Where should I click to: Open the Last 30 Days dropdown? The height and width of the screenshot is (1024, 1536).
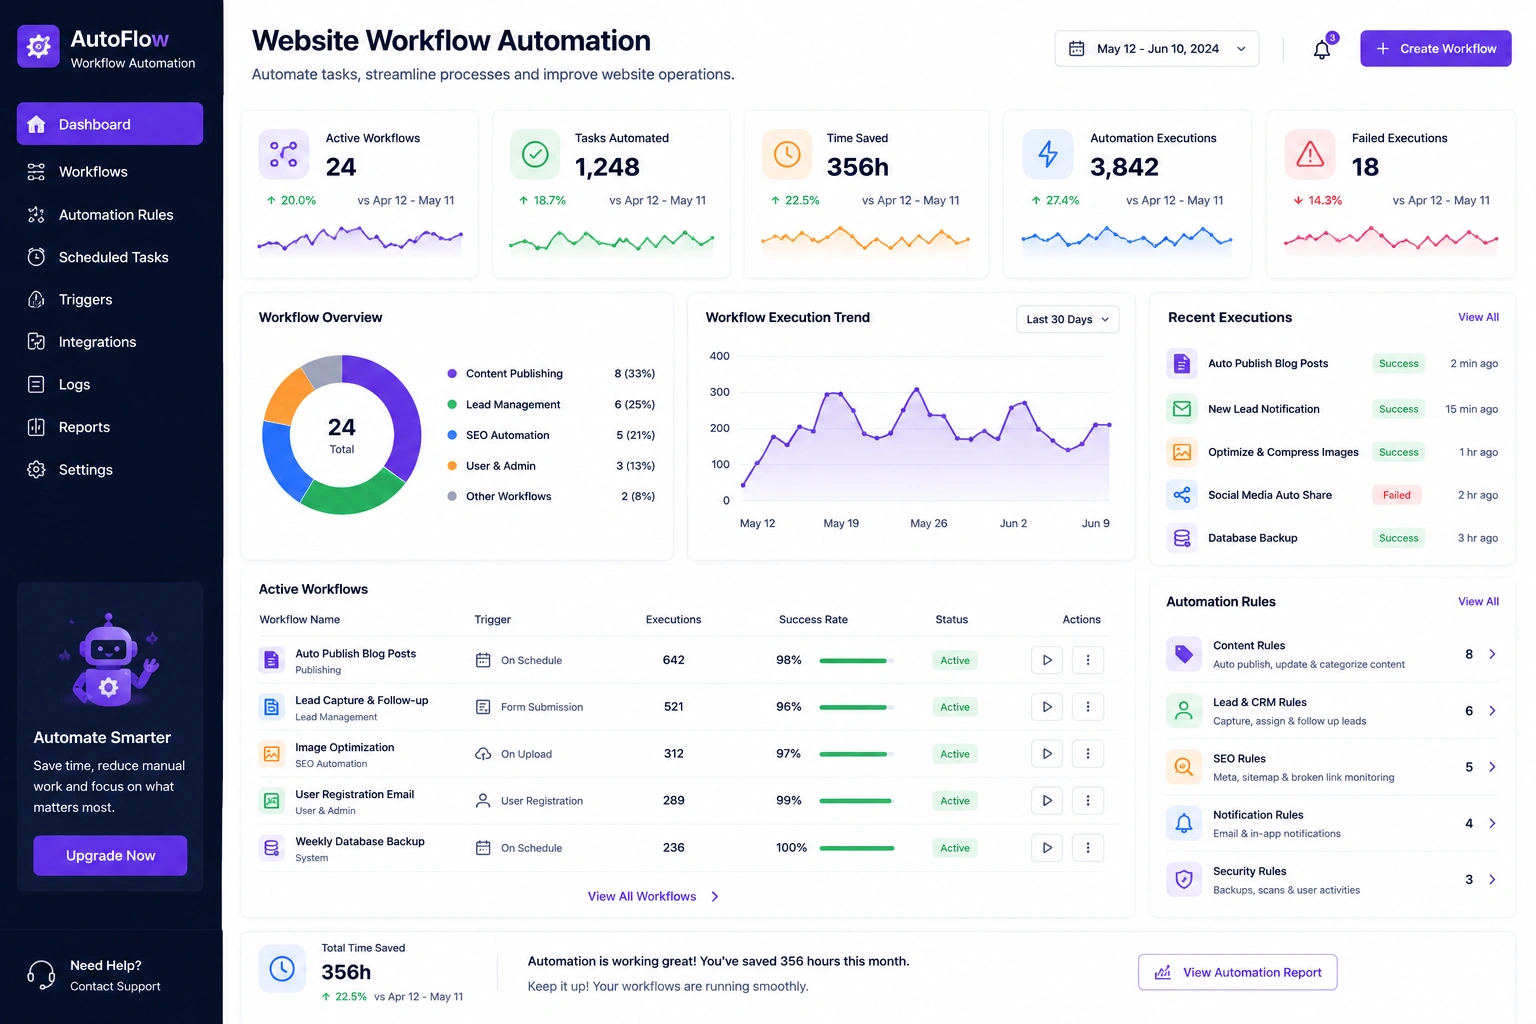coord(1067,319)
